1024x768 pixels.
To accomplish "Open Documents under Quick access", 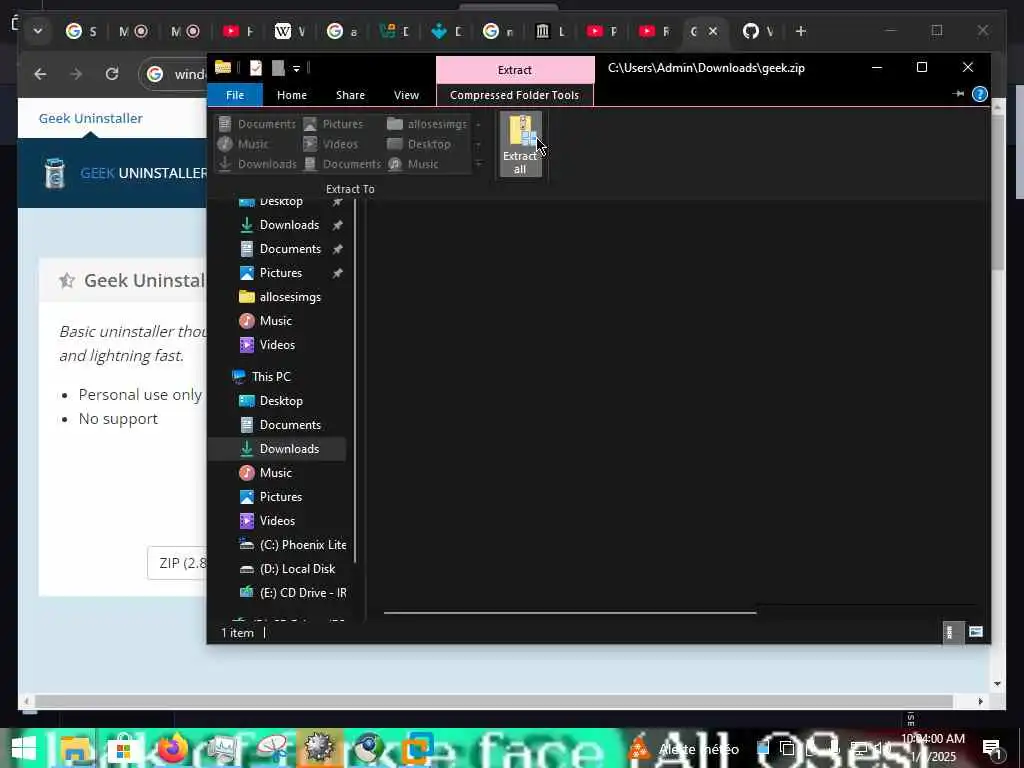I will [280, 249].
